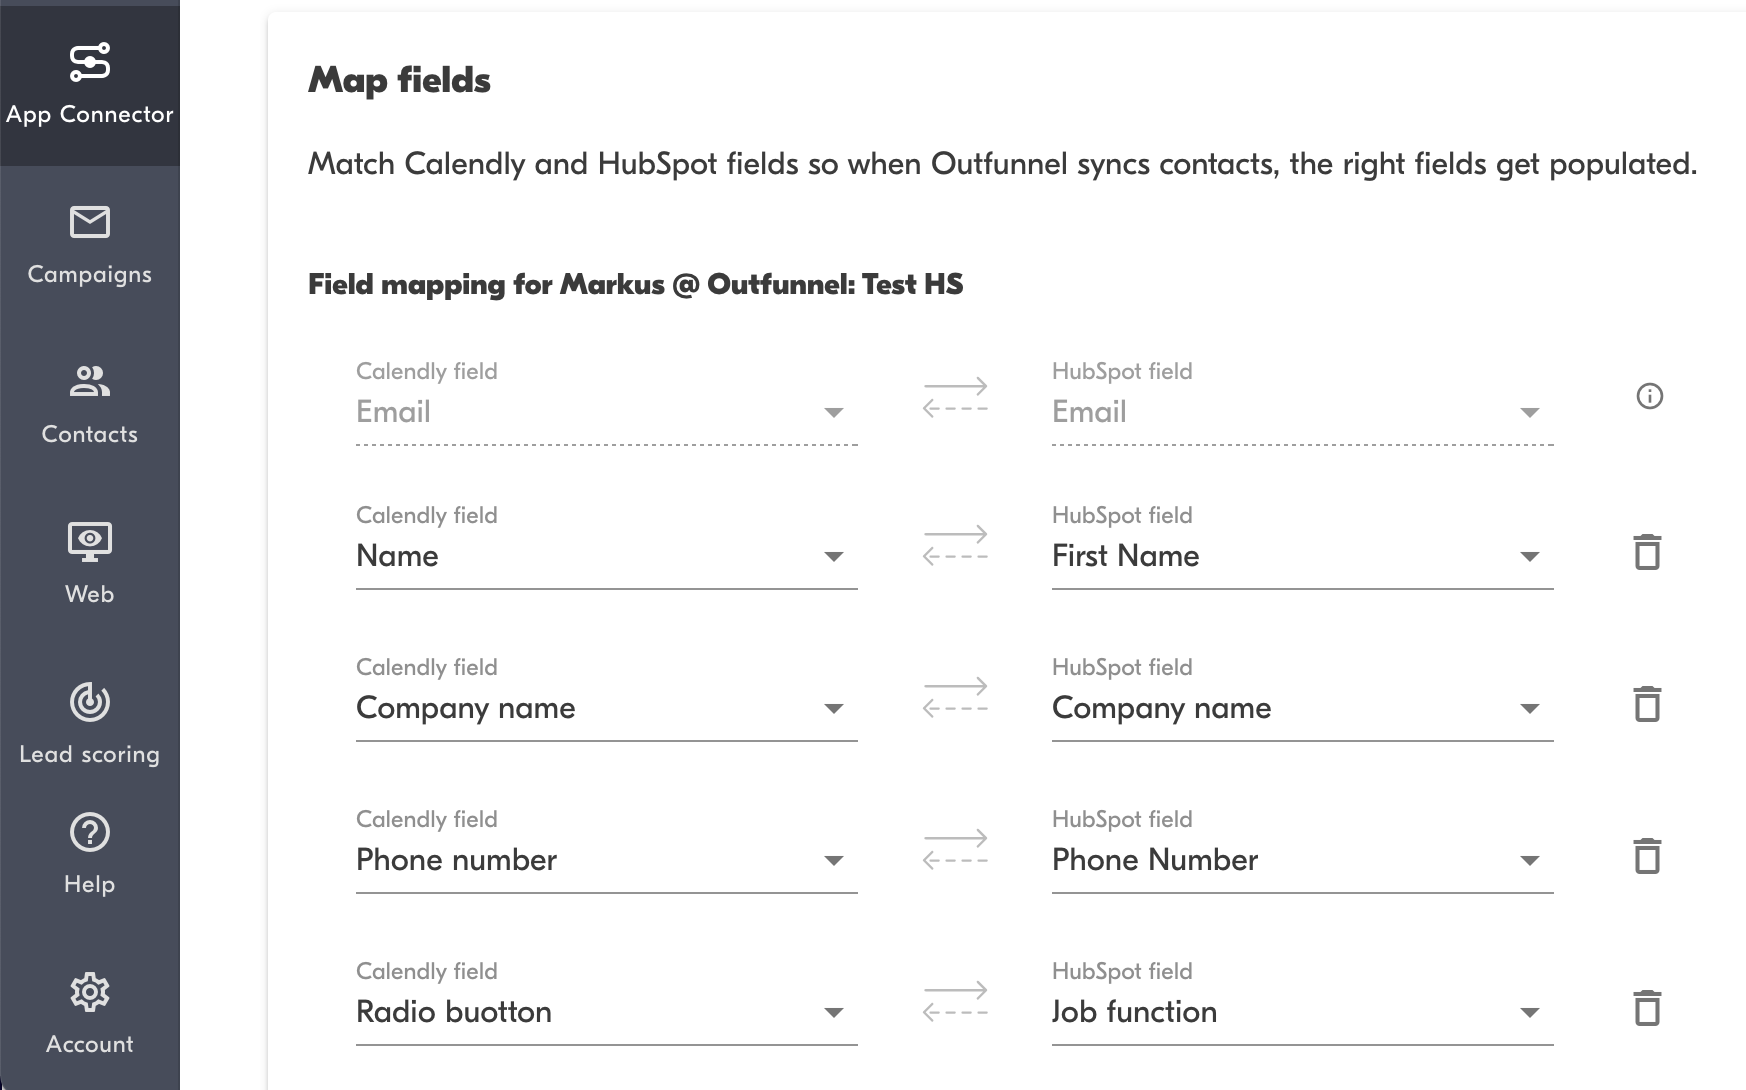Delete the First Name field mapping
This screenshot has width=1746, height=1090.
click(1647, 552)
